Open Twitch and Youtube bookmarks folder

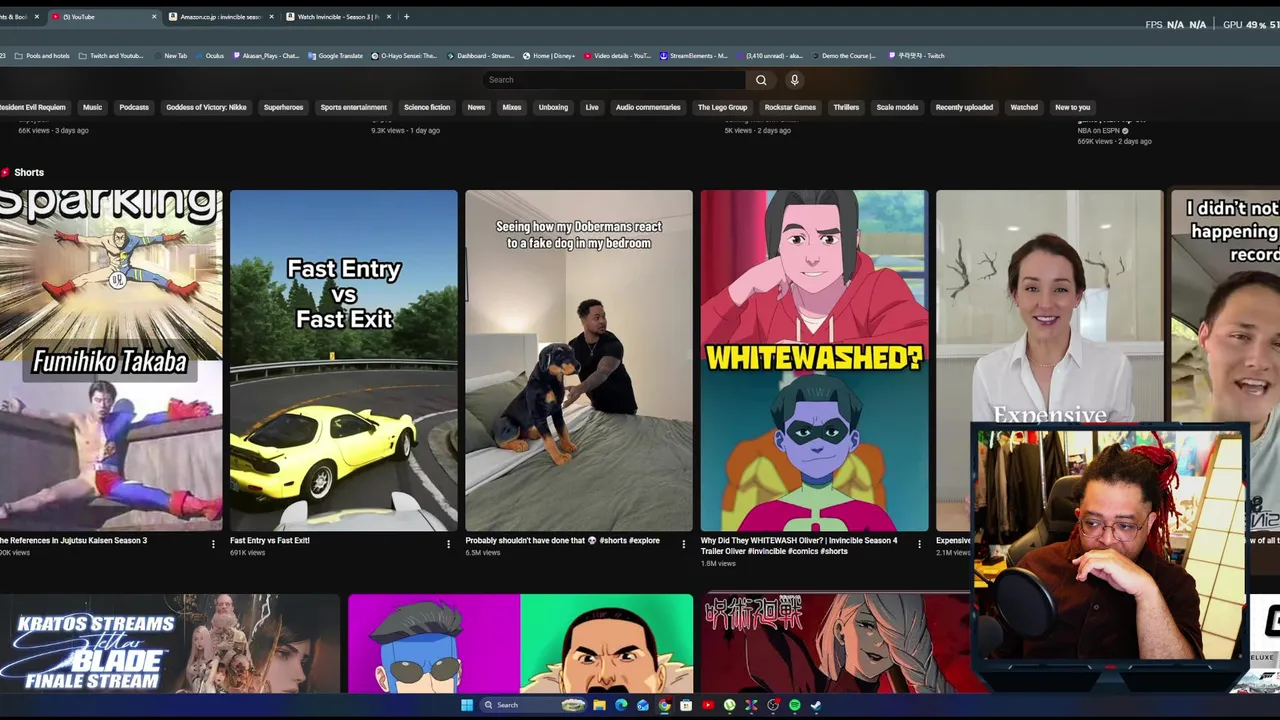coord(111,56)
